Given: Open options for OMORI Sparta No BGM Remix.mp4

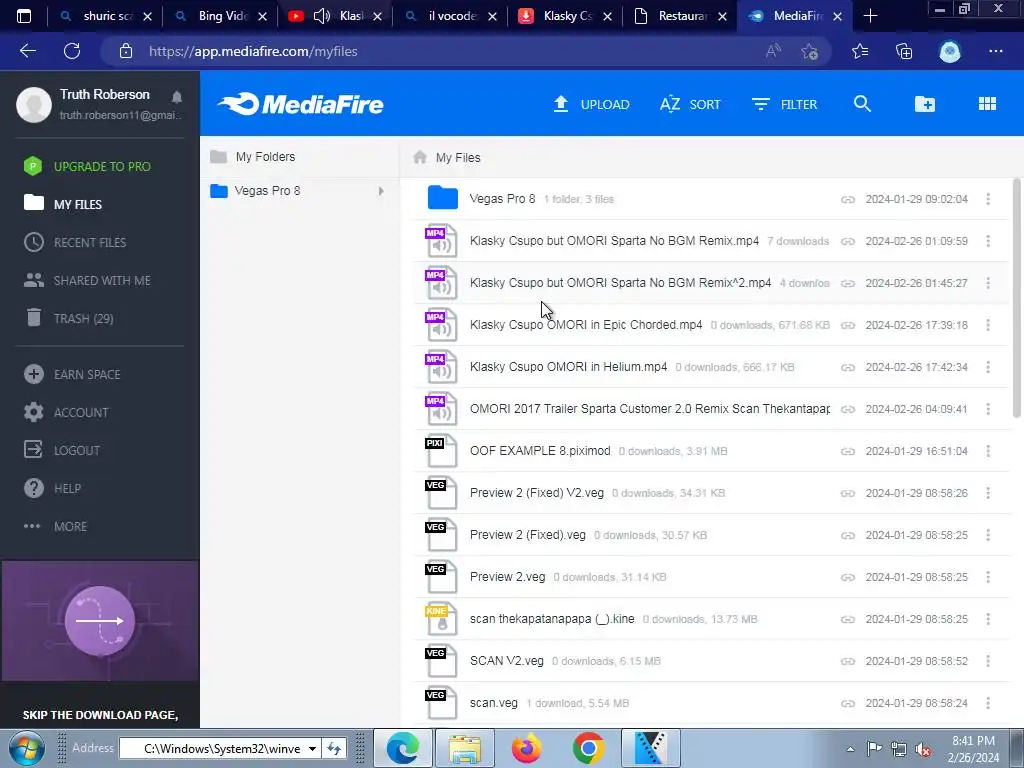Looking at the screenshot, I should [988, 241].
